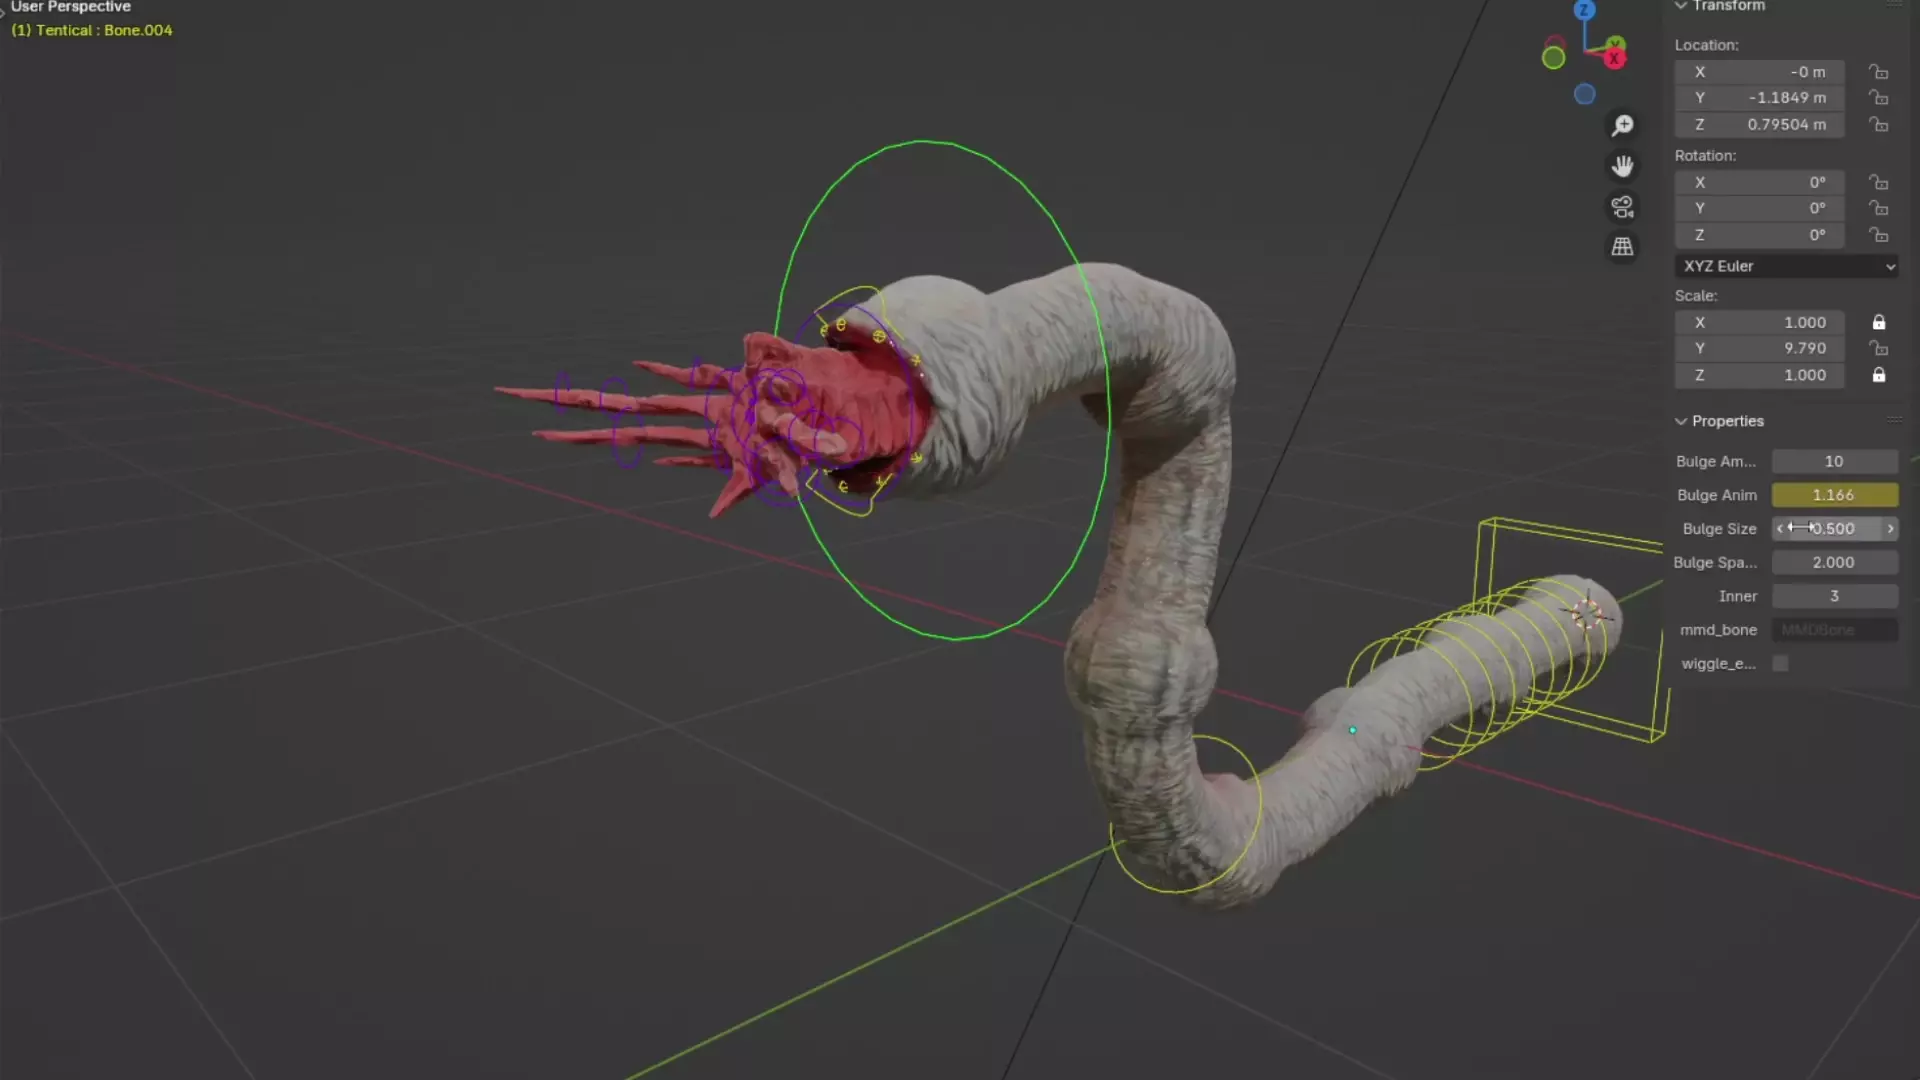Collapse the Properties panel
The image size is (1920, 1080).
[x=1682, y=421]
